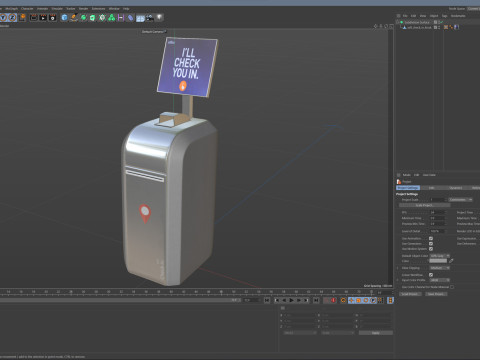Click the purple Bend deformer icon
Screen dimensions: 480x360
pyautogui.click(x=121, y=17)
